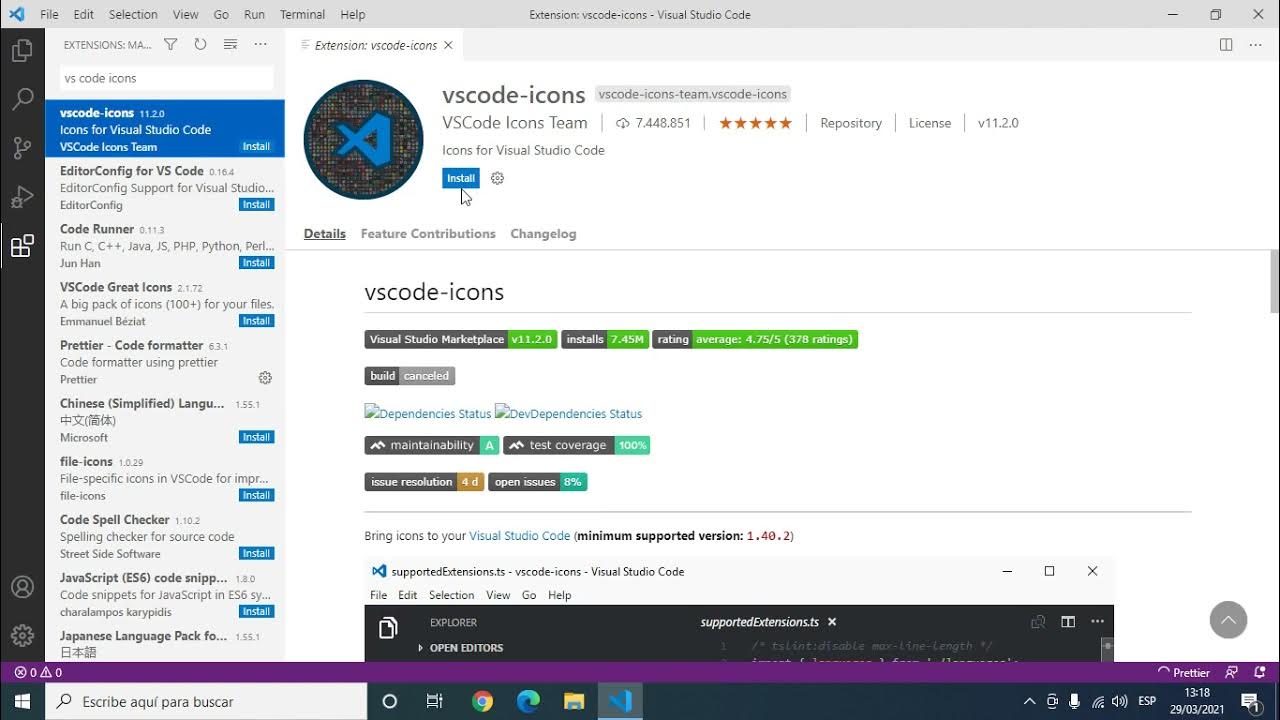Open the Search view in activity bar
1280x720 pixels.
pyautogui.click(x=22, y=99)
